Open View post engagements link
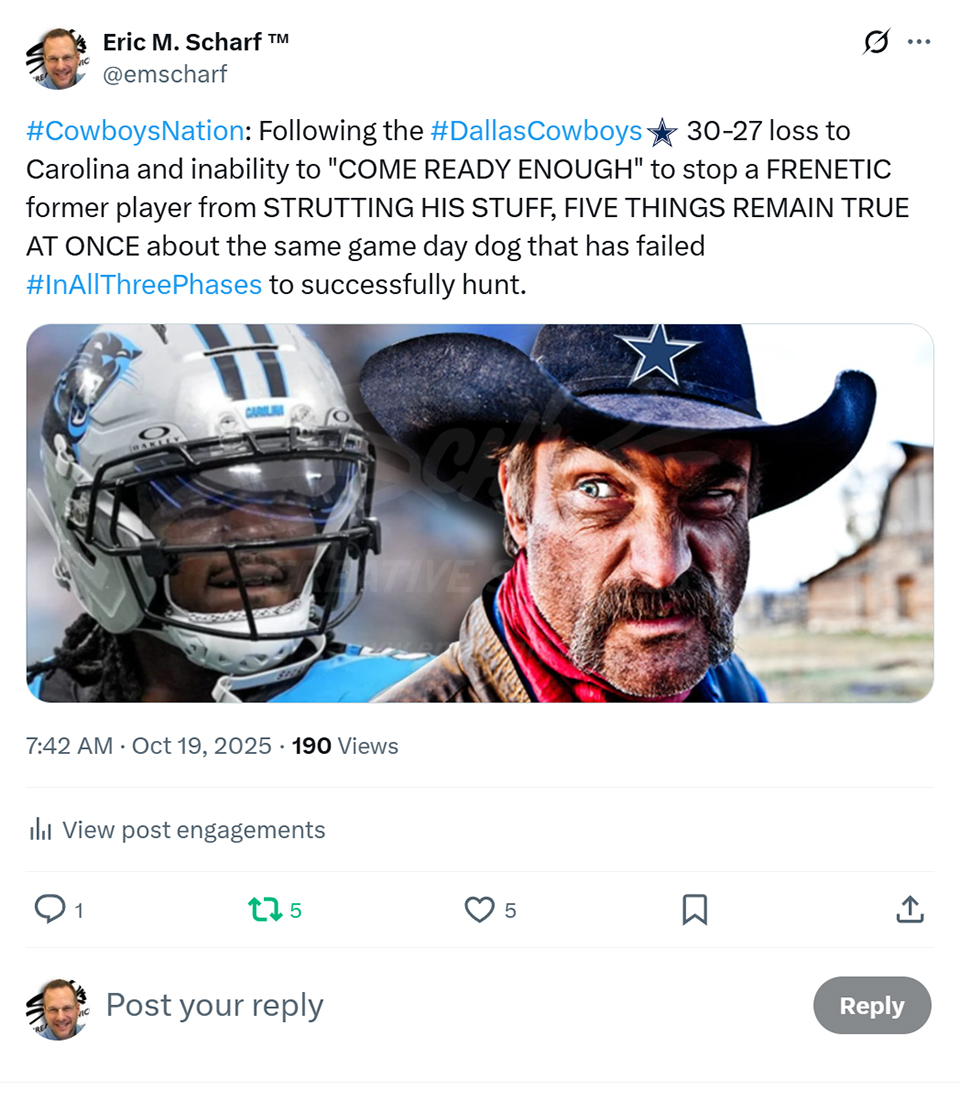The image size is (960, 1100). click(193, 830)
